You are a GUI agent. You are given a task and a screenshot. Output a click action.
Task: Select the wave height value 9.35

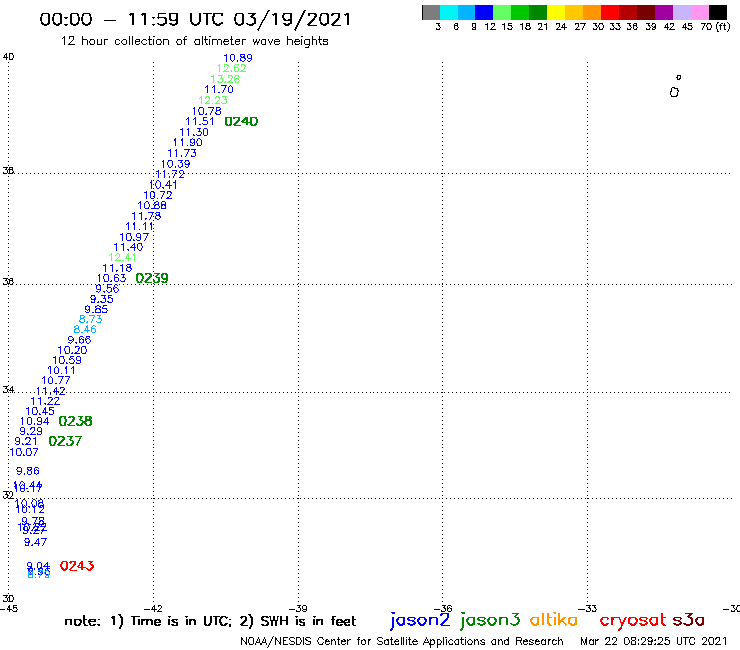click(101, 299)
